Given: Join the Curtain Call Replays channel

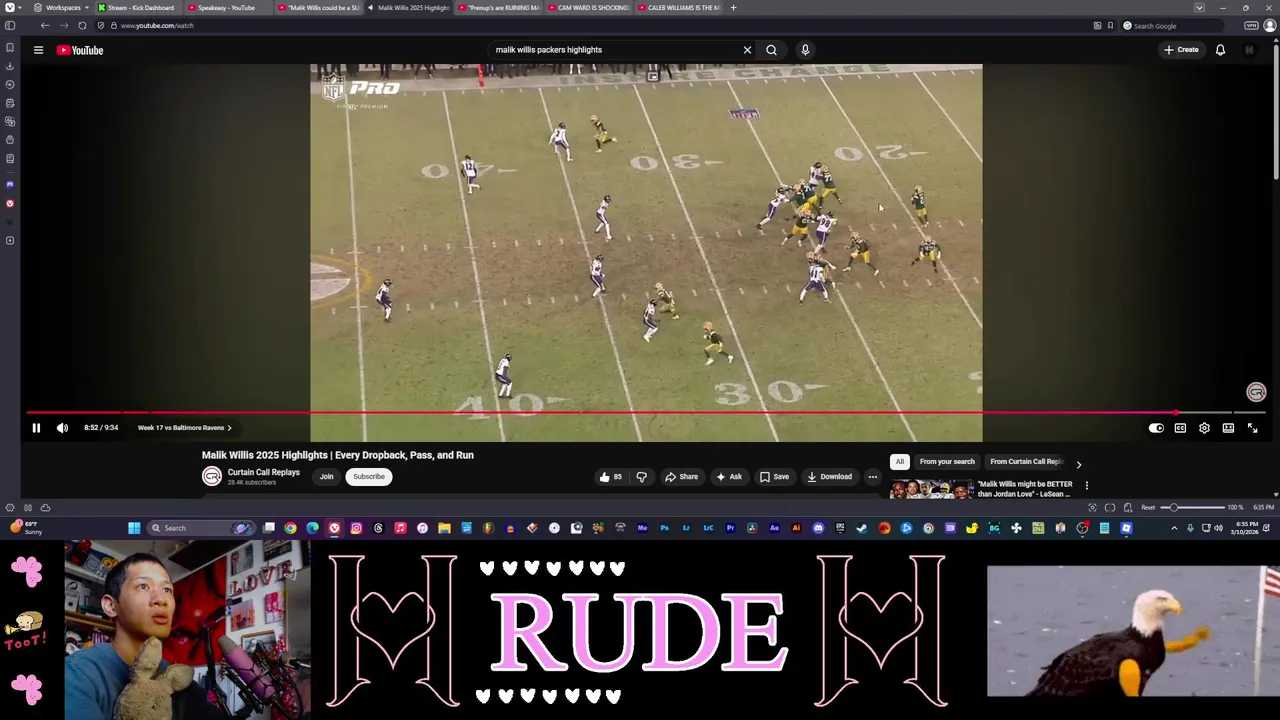Looking at the screenshot, I should tap(326, 477).
